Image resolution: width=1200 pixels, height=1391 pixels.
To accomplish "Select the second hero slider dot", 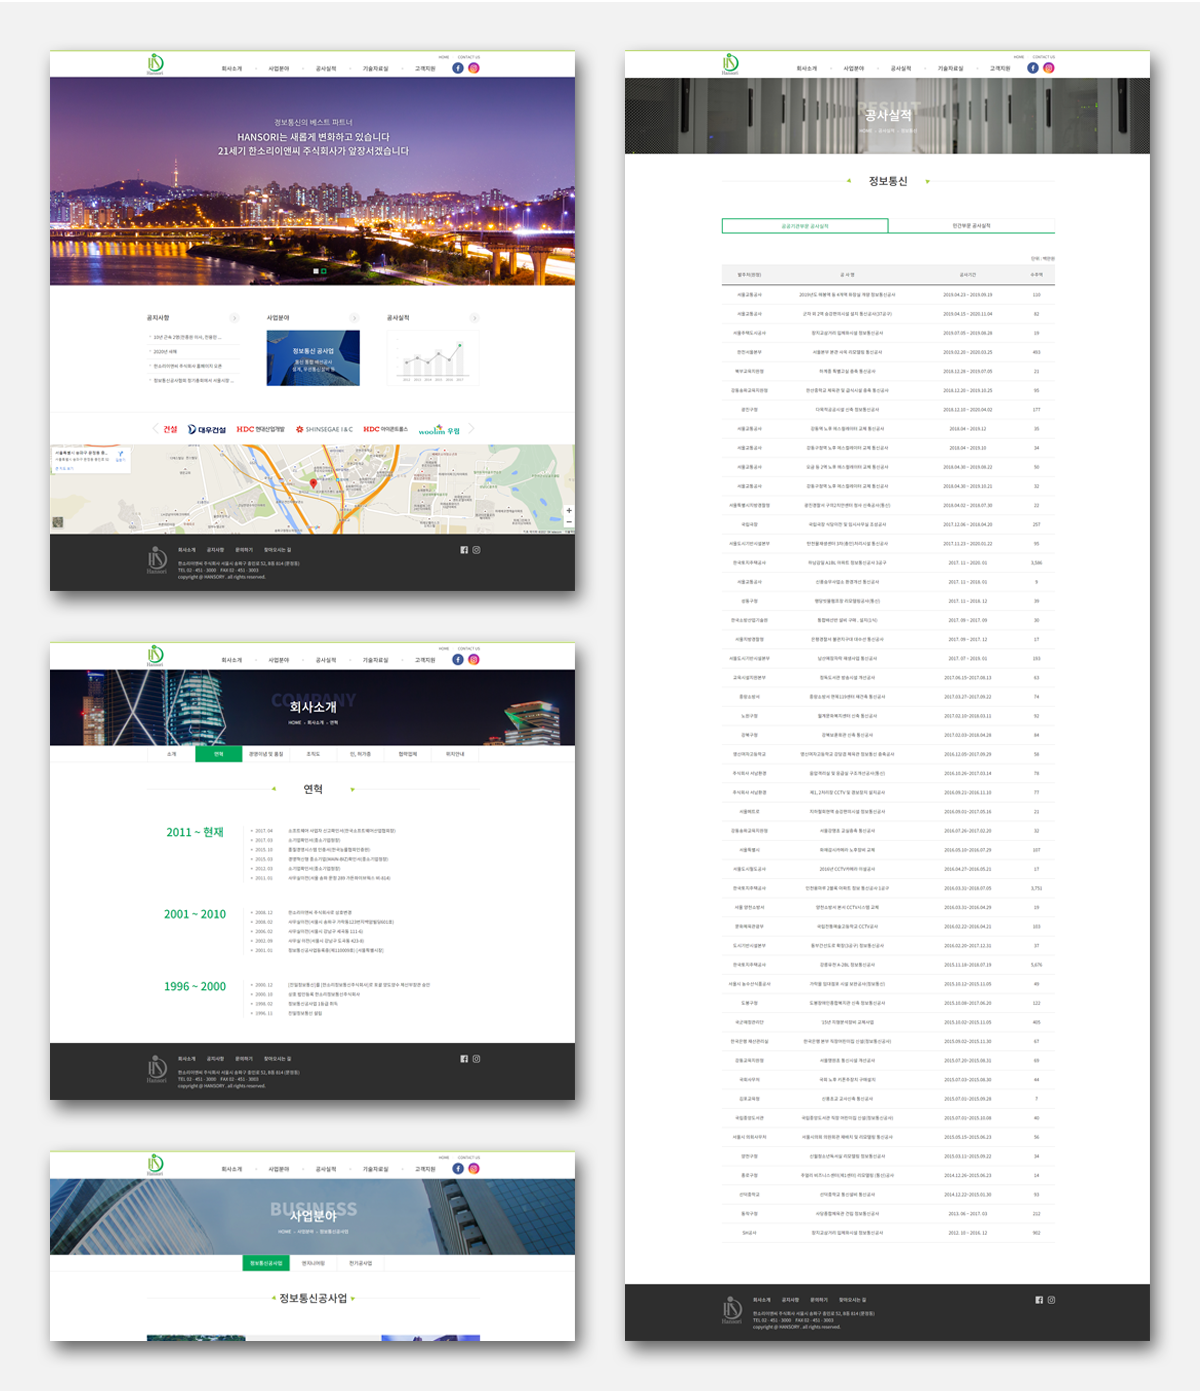I will pos(324,271).
